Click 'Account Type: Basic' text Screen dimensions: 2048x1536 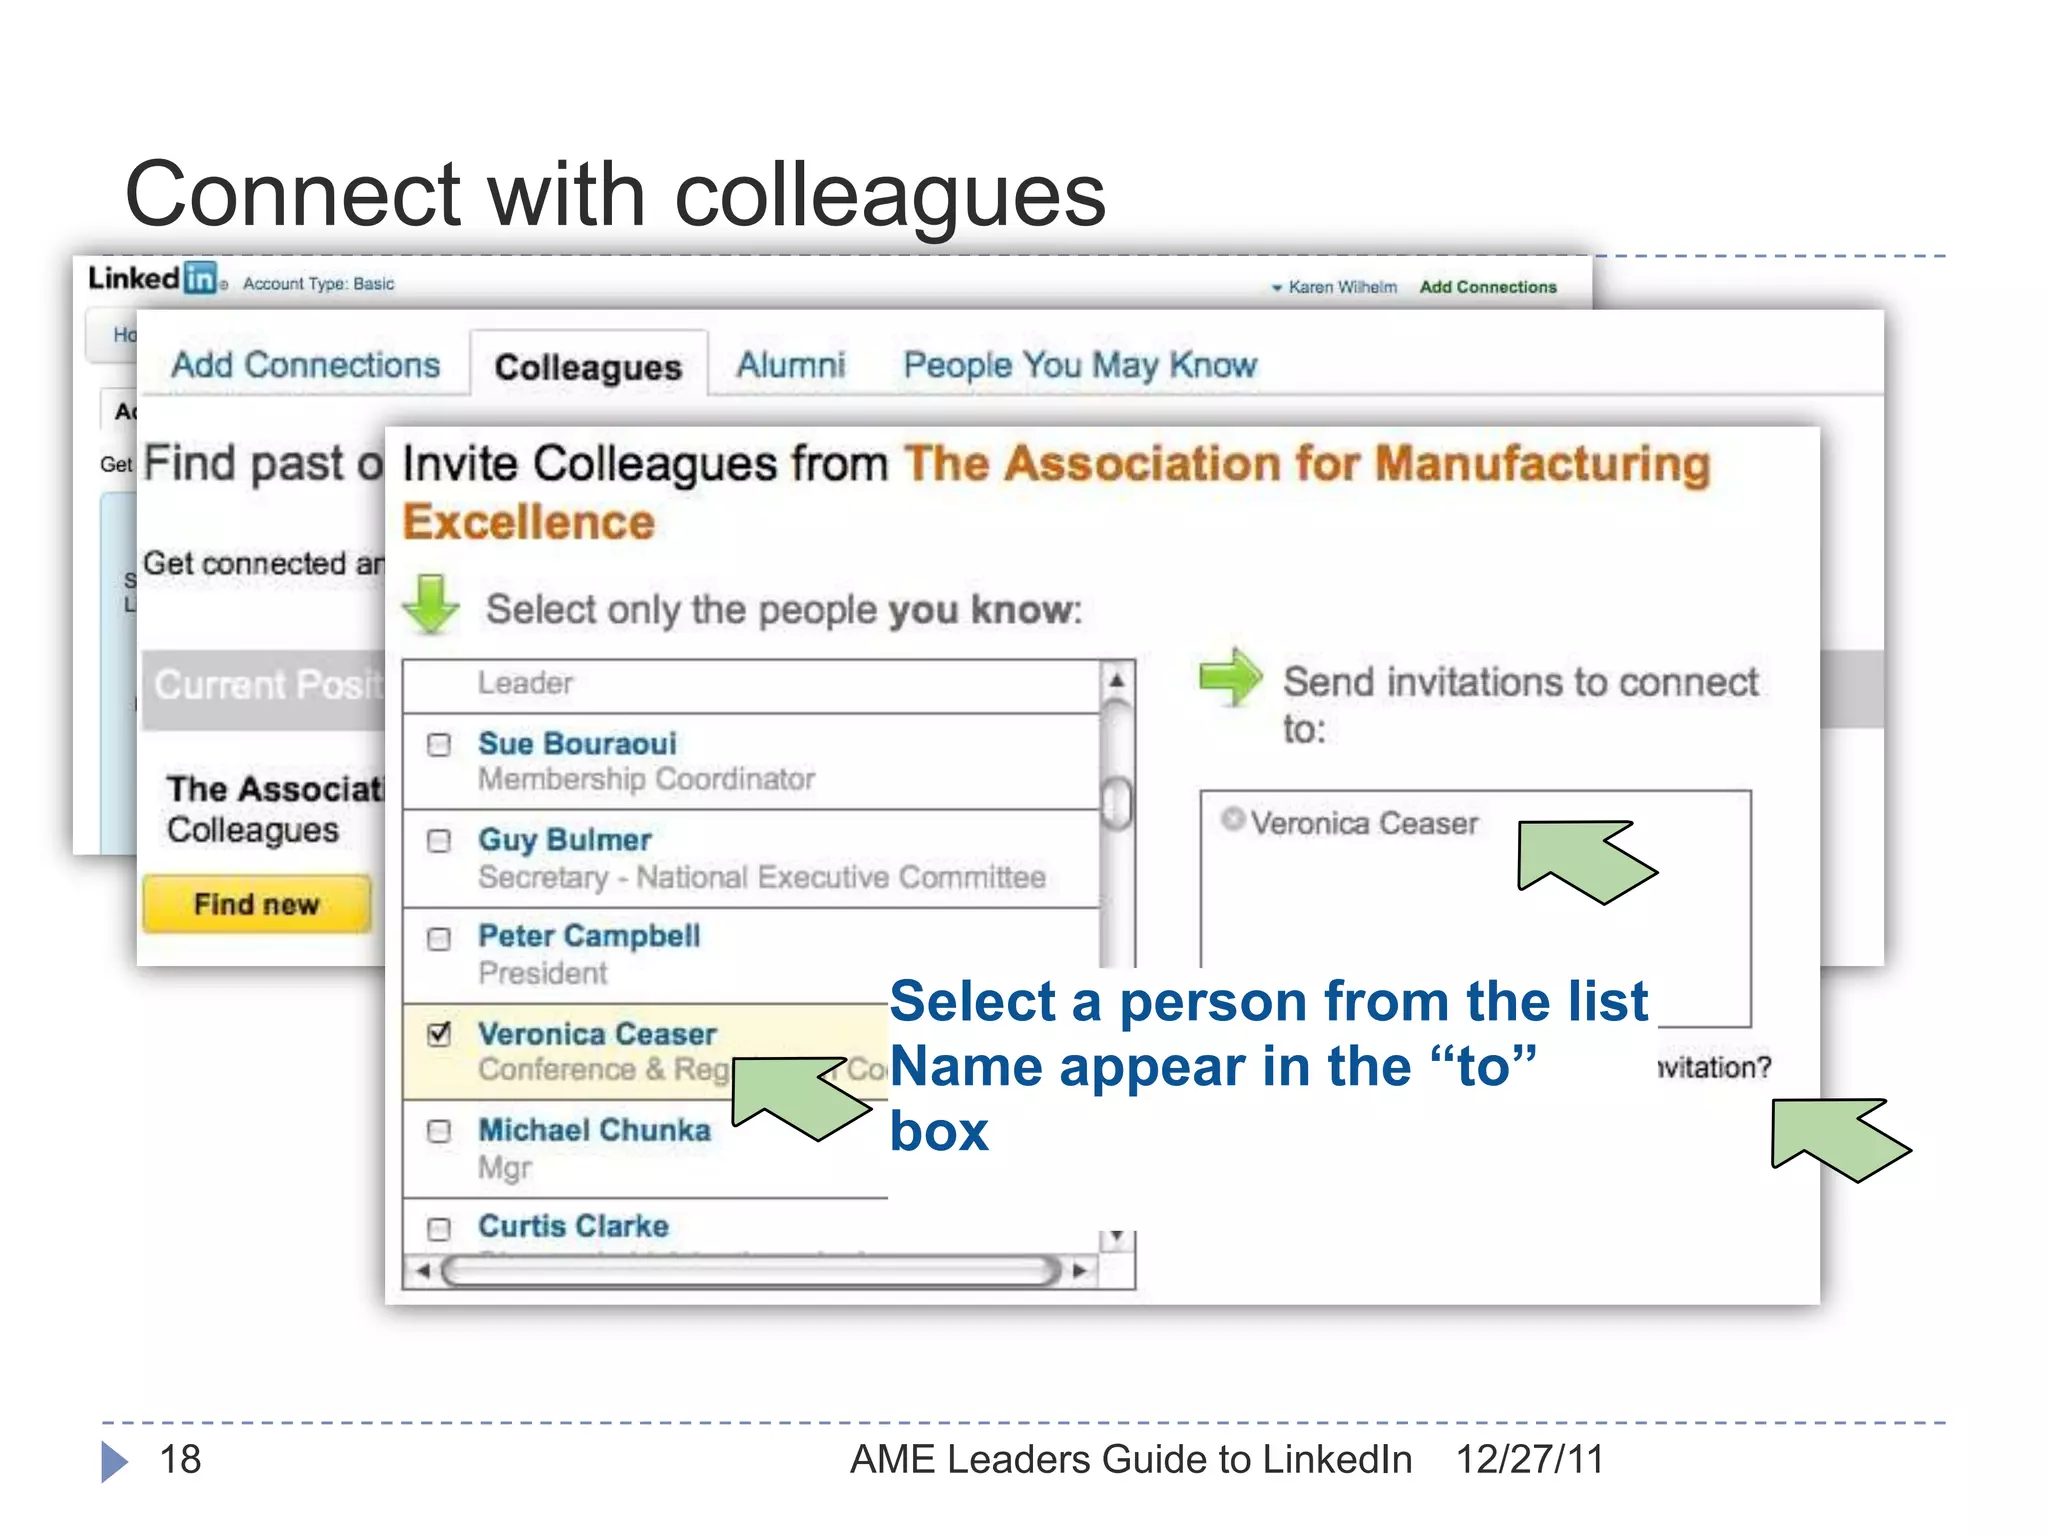[x=318, y=284]
